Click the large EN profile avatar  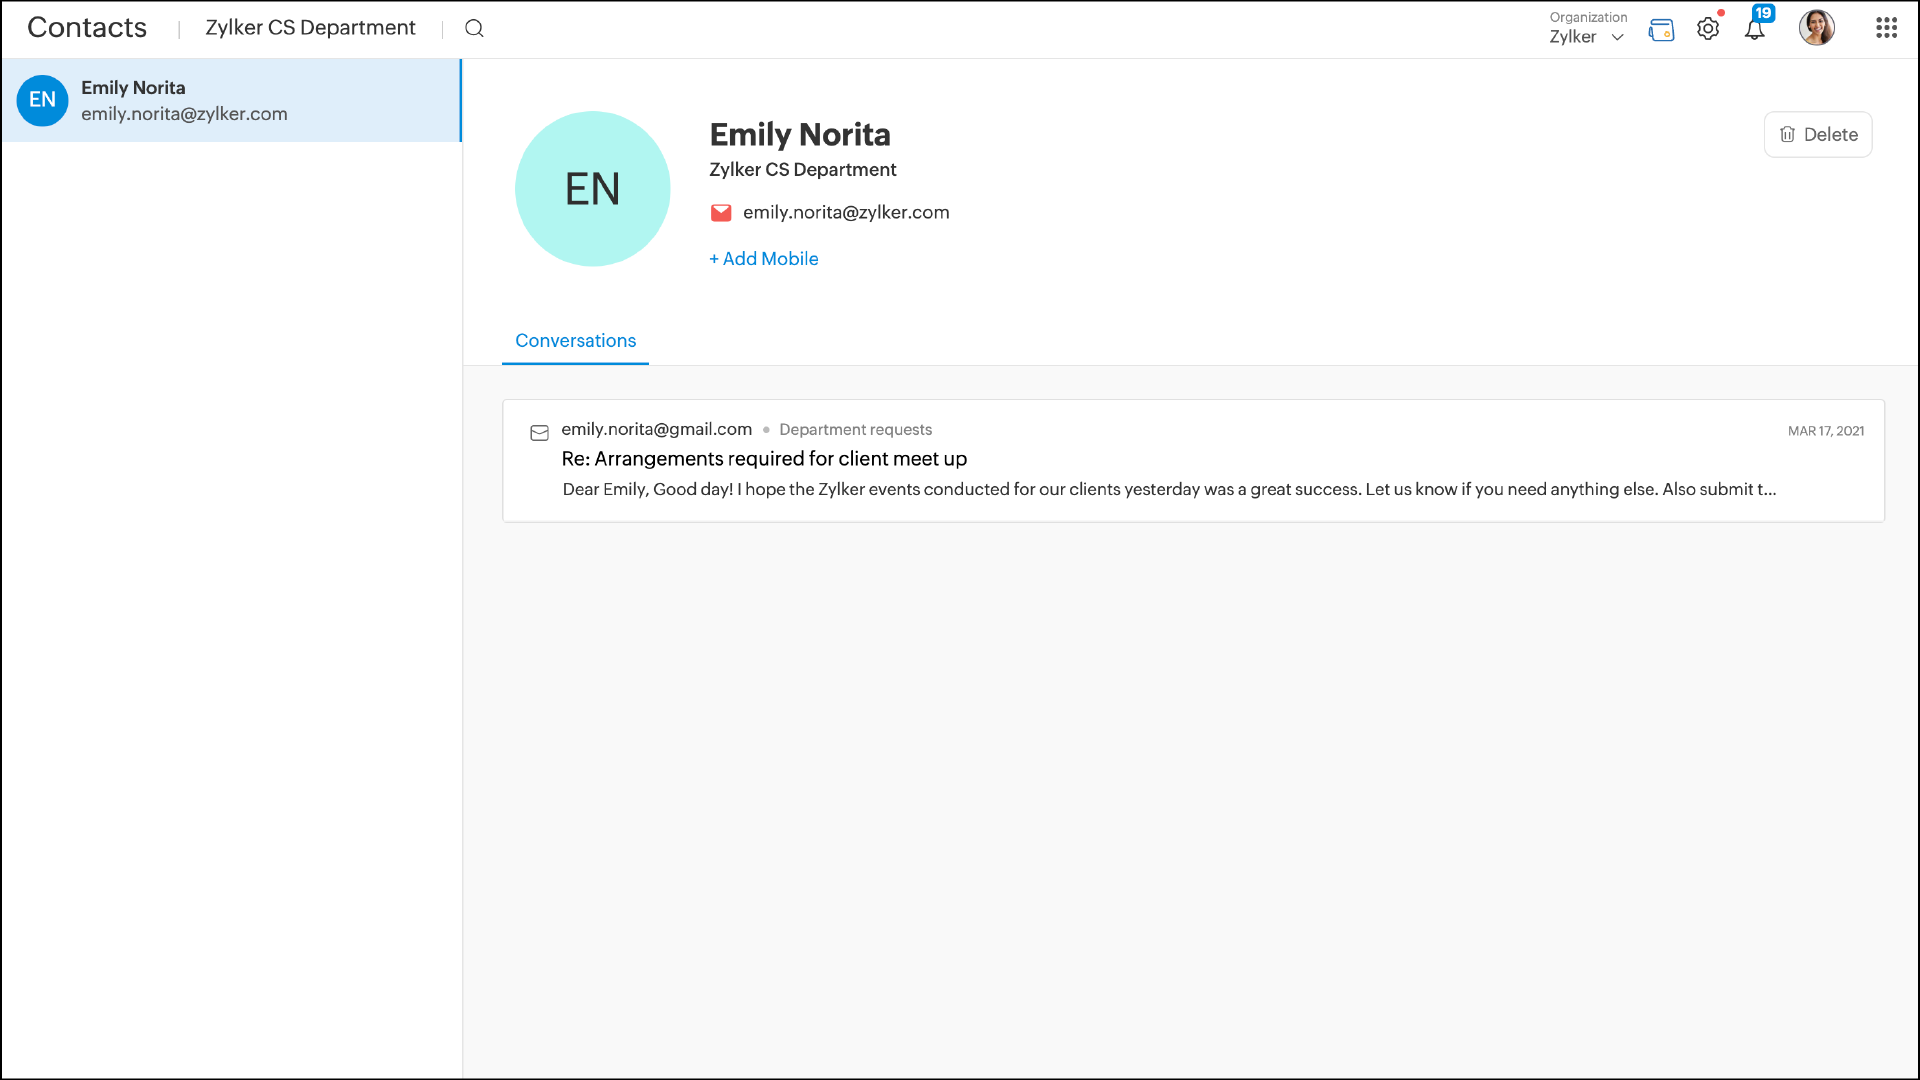click(592, 189)
